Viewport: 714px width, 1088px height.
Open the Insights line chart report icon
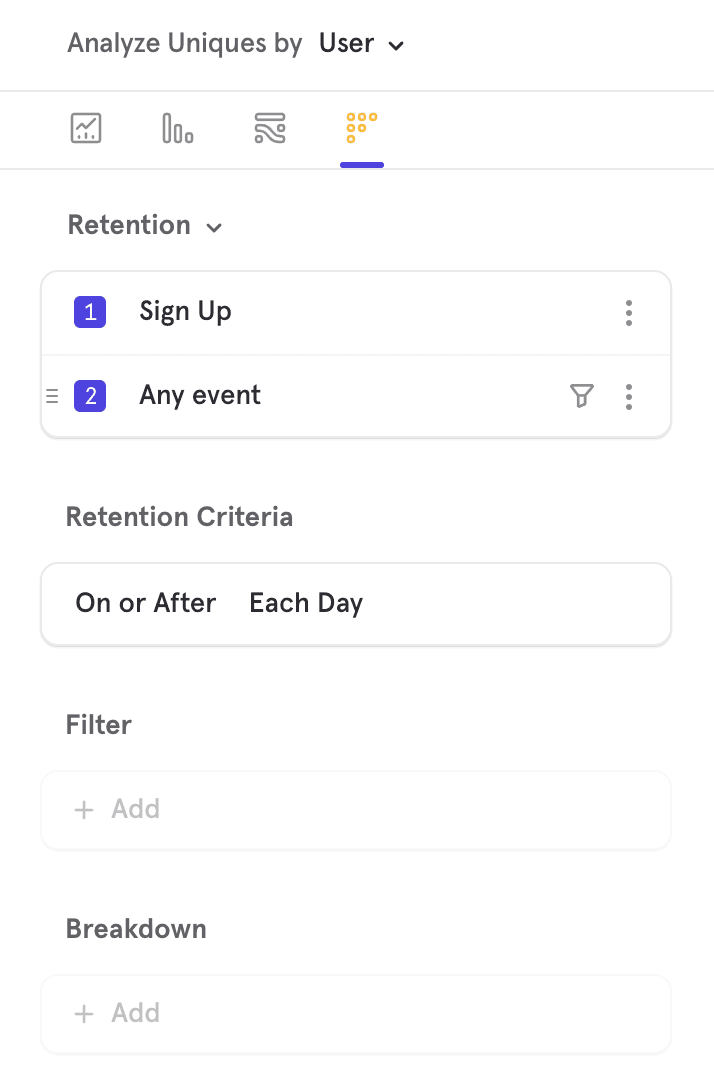[86, 128]
